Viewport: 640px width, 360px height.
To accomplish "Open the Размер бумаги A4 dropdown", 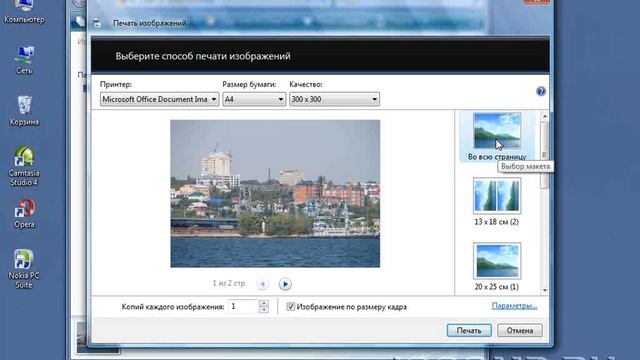I will click(x=254, y=99).
